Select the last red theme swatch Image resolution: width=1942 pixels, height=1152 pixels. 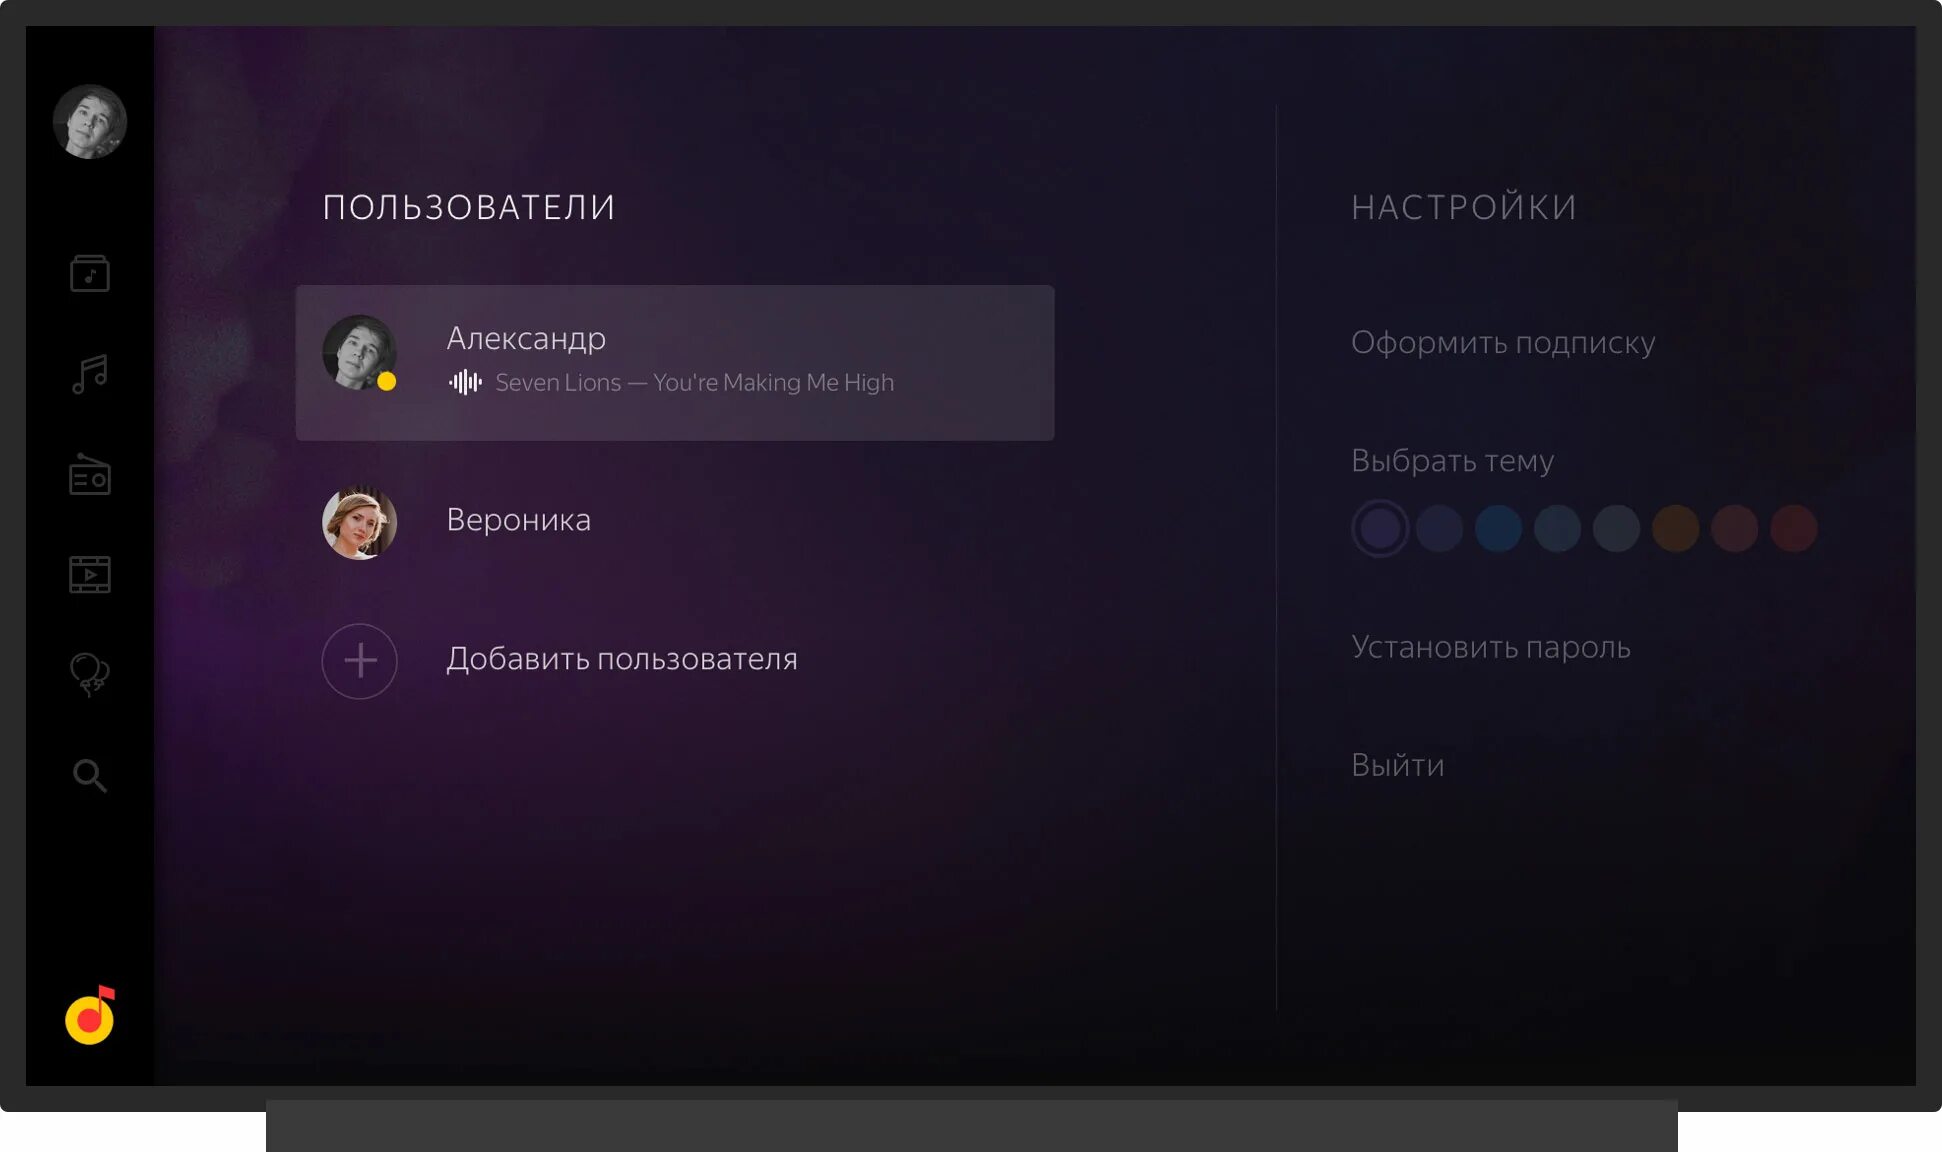1793,528
